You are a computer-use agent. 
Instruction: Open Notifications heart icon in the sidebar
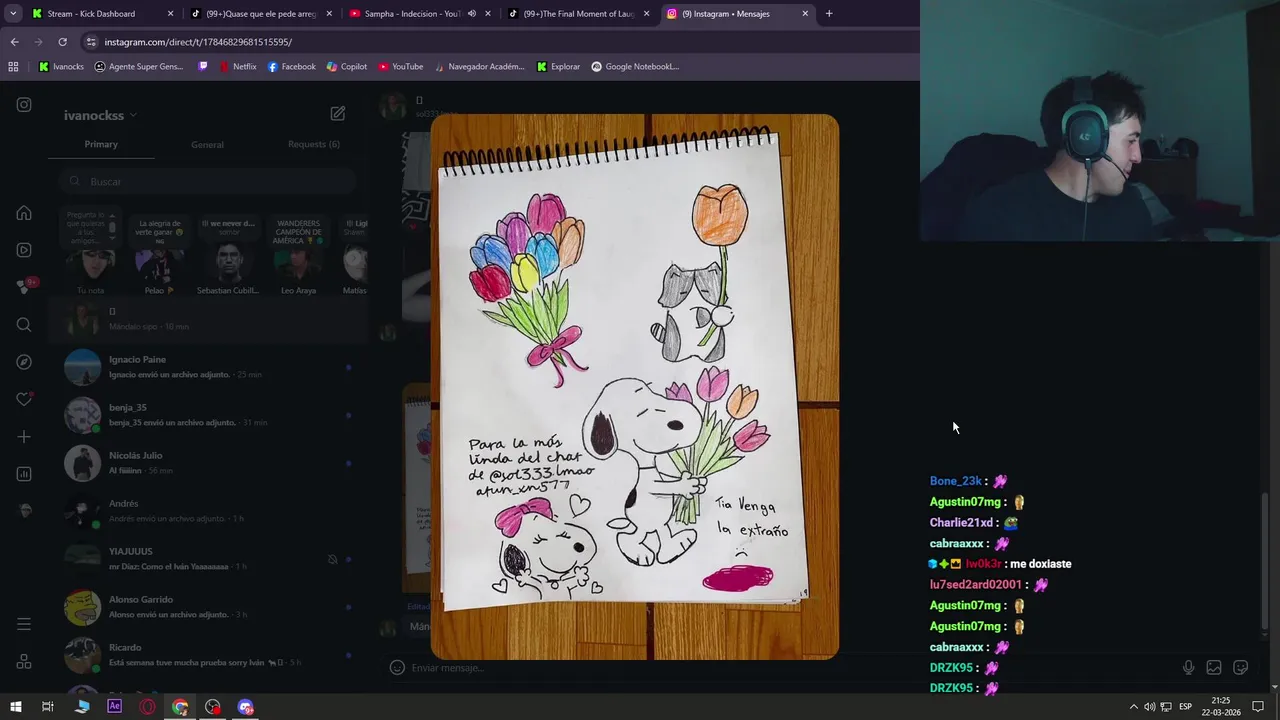pos(24,399)
